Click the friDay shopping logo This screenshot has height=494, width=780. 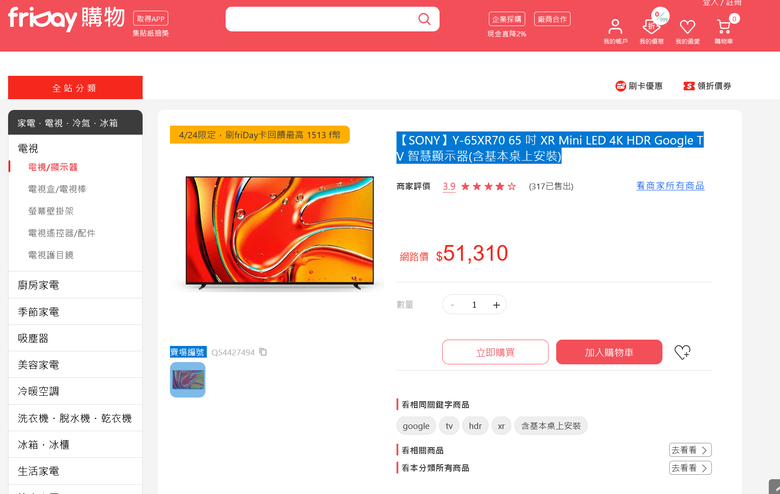[x=66, y=19]
